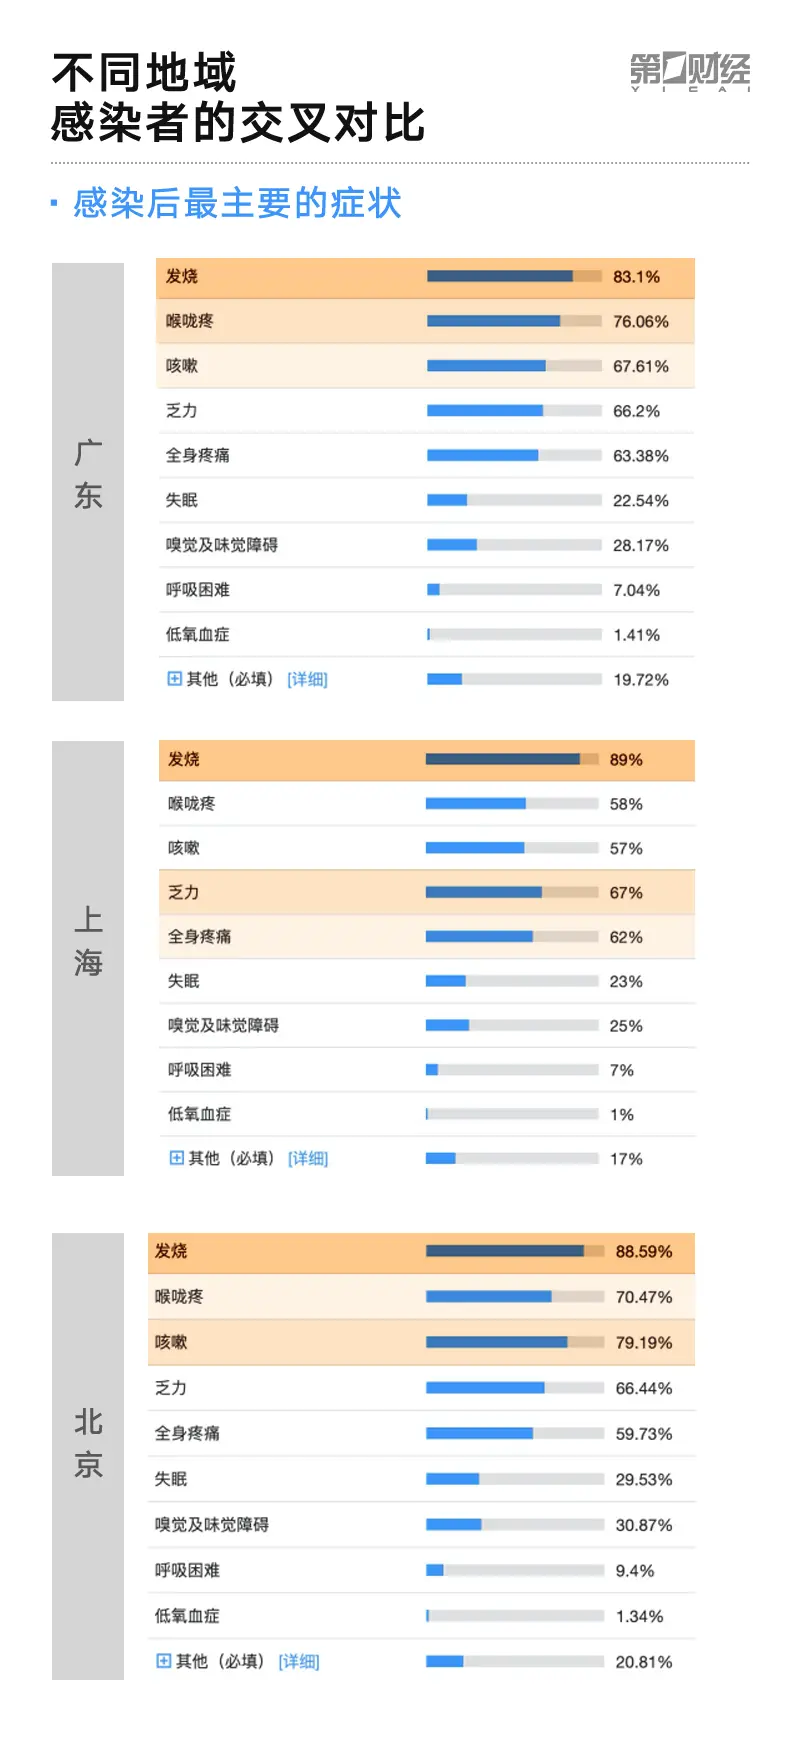Viewport: 800px width, 1755px height.
Task: Expand the 其他 row in the 上海 table
Action: pos(176,1158)
